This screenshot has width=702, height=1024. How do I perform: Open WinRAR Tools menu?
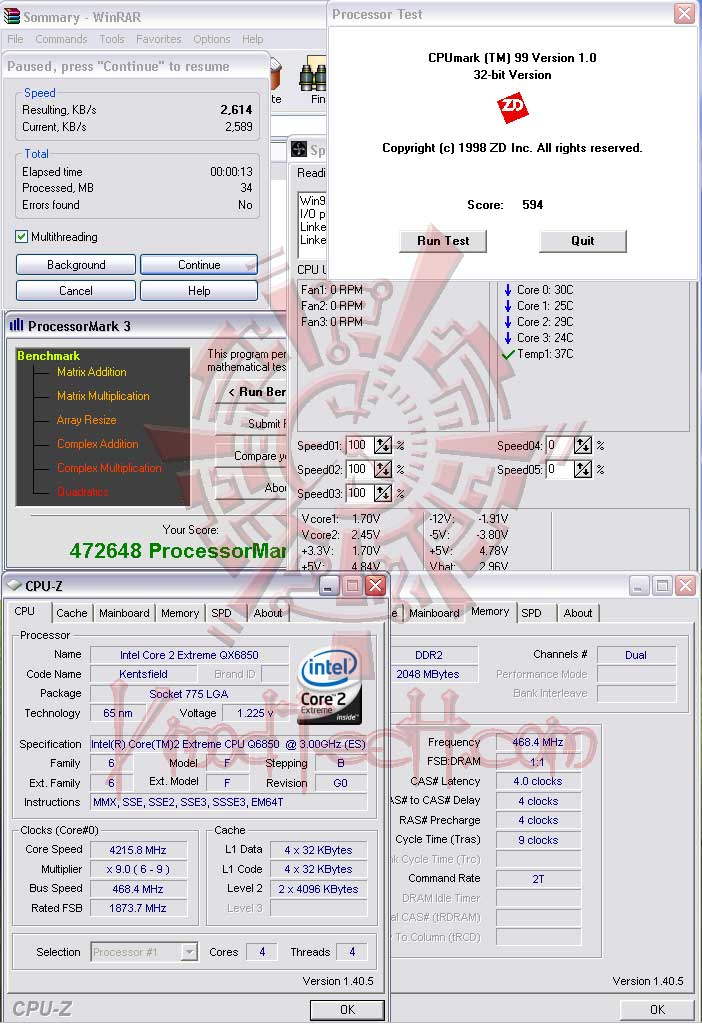click(112, 39)
